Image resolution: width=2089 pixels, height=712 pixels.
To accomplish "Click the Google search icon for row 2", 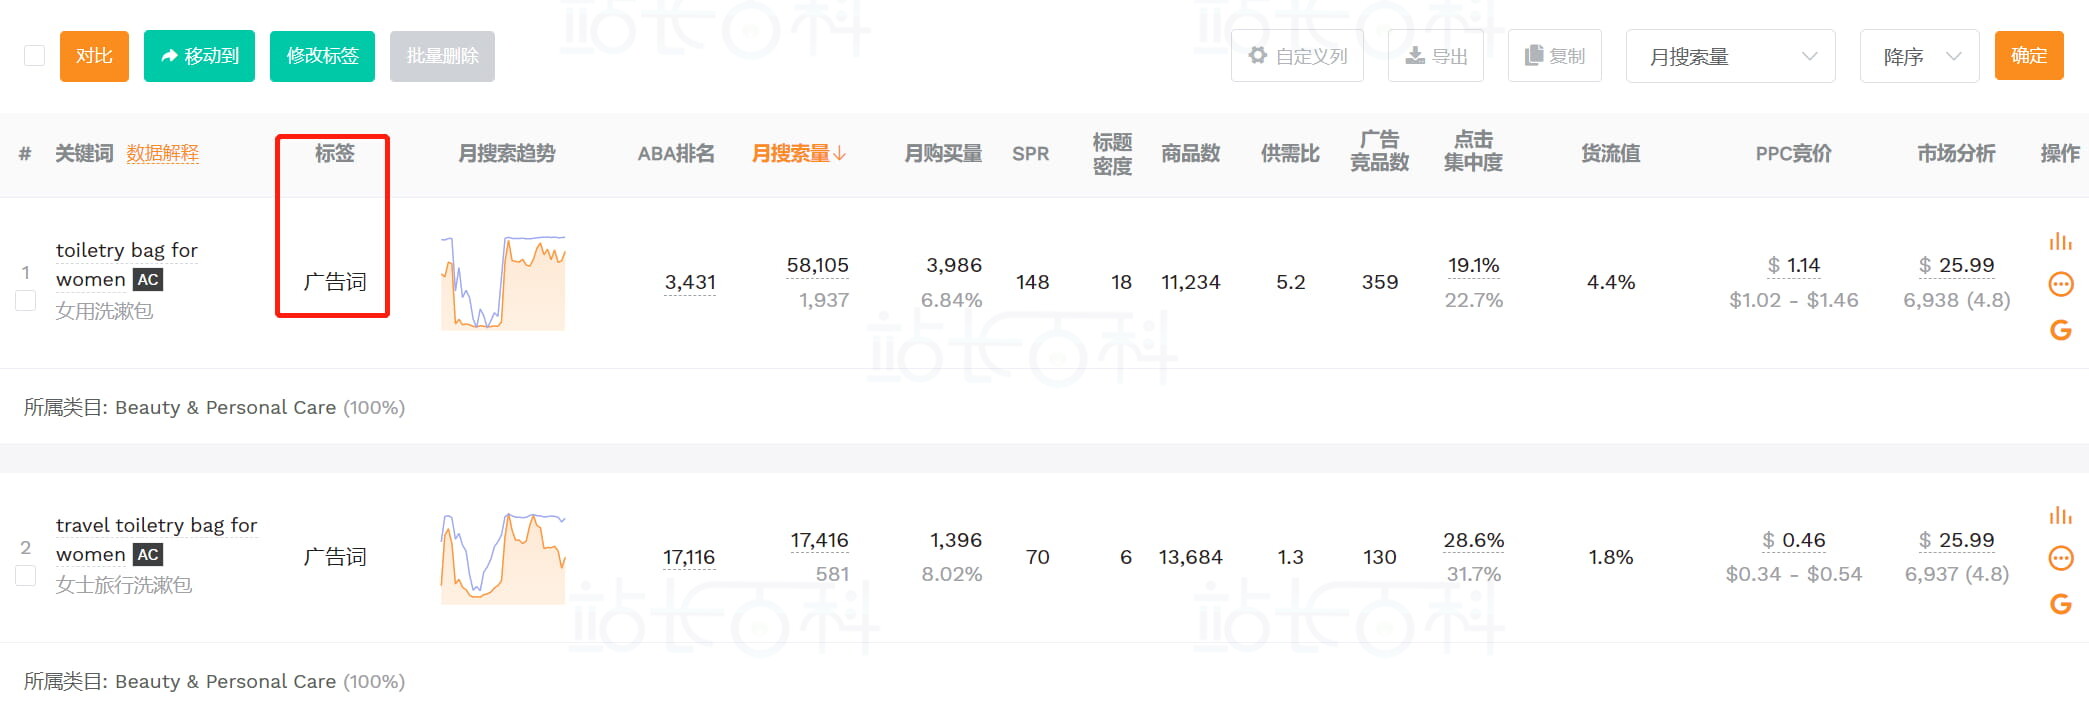I will [2060, 604].
